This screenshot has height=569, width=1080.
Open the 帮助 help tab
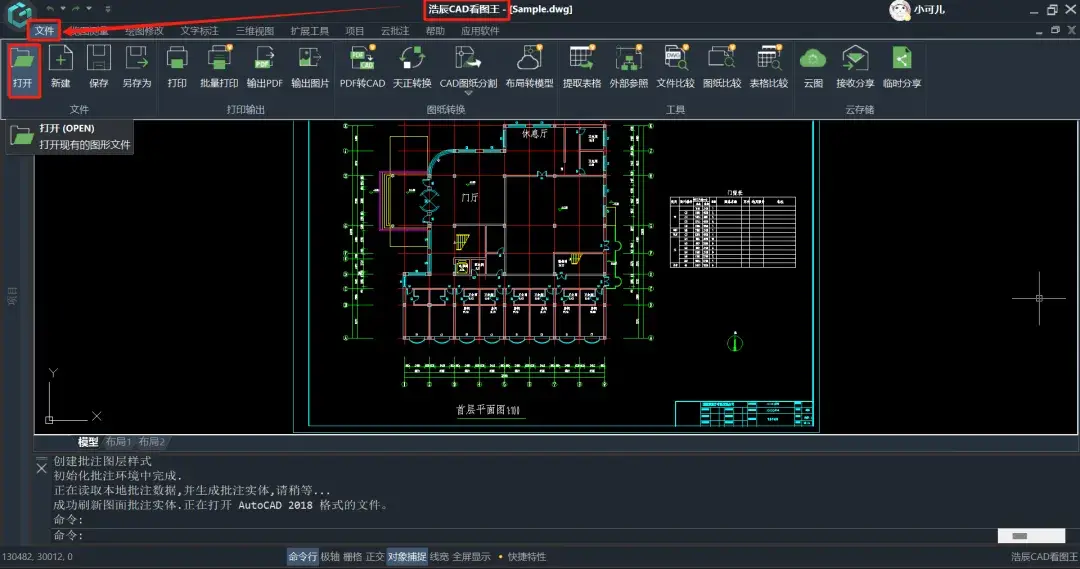(x=435, y=31)
